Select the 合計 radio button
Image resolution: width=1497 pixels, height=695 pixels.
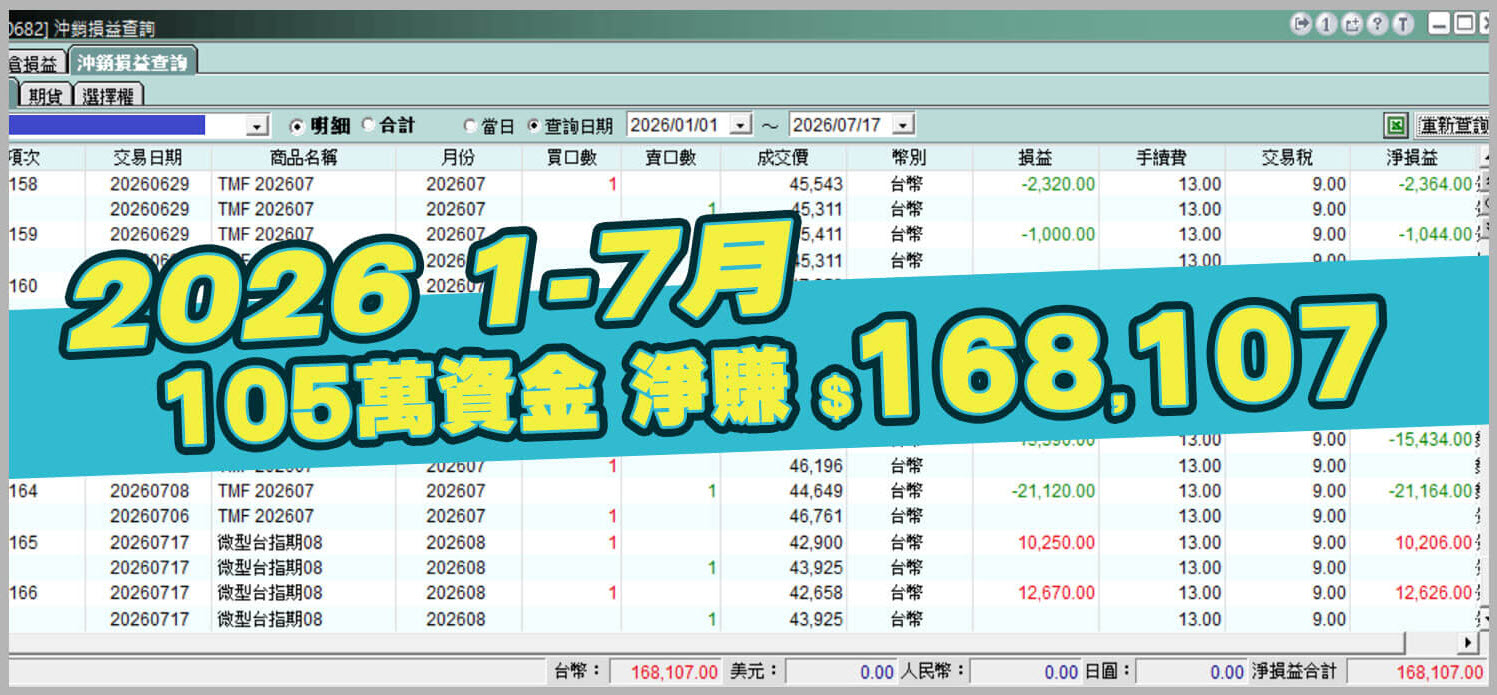368,126
